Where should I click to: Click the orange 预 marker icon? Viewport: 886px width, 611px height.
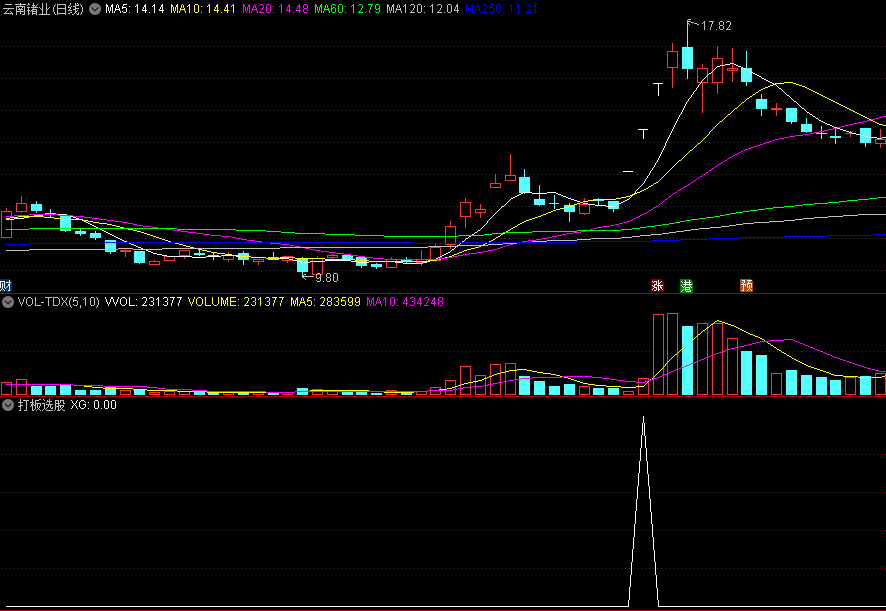[x=746, y=285]
